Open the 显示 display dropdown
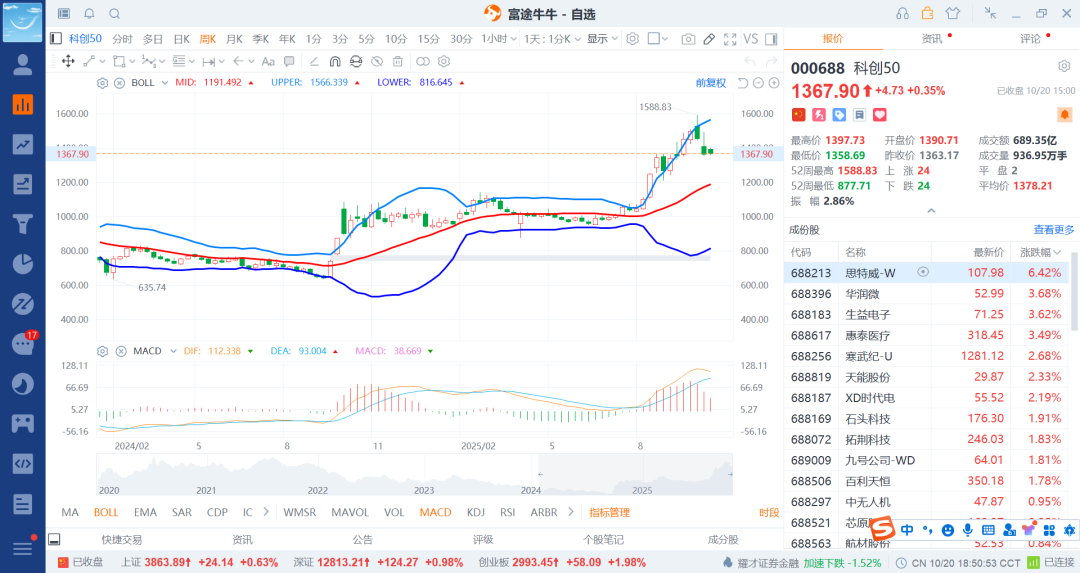This screenshot has width=1080, height=573. click(x=603, y=39)
